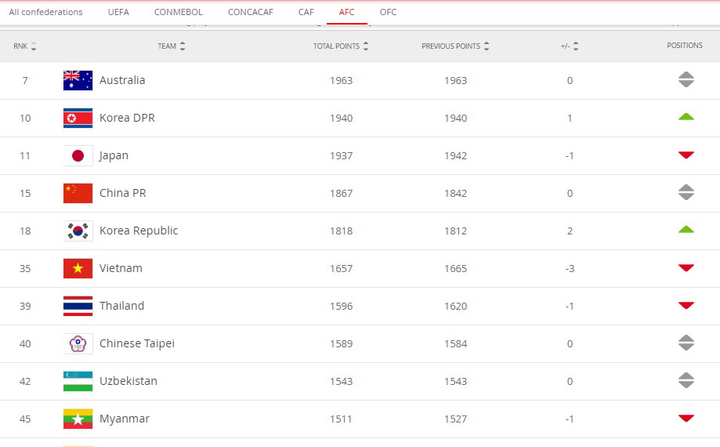This screenshot has width=720, height=447.
Task: Click the Myanmar flag icon
Action: click(78, 418)
